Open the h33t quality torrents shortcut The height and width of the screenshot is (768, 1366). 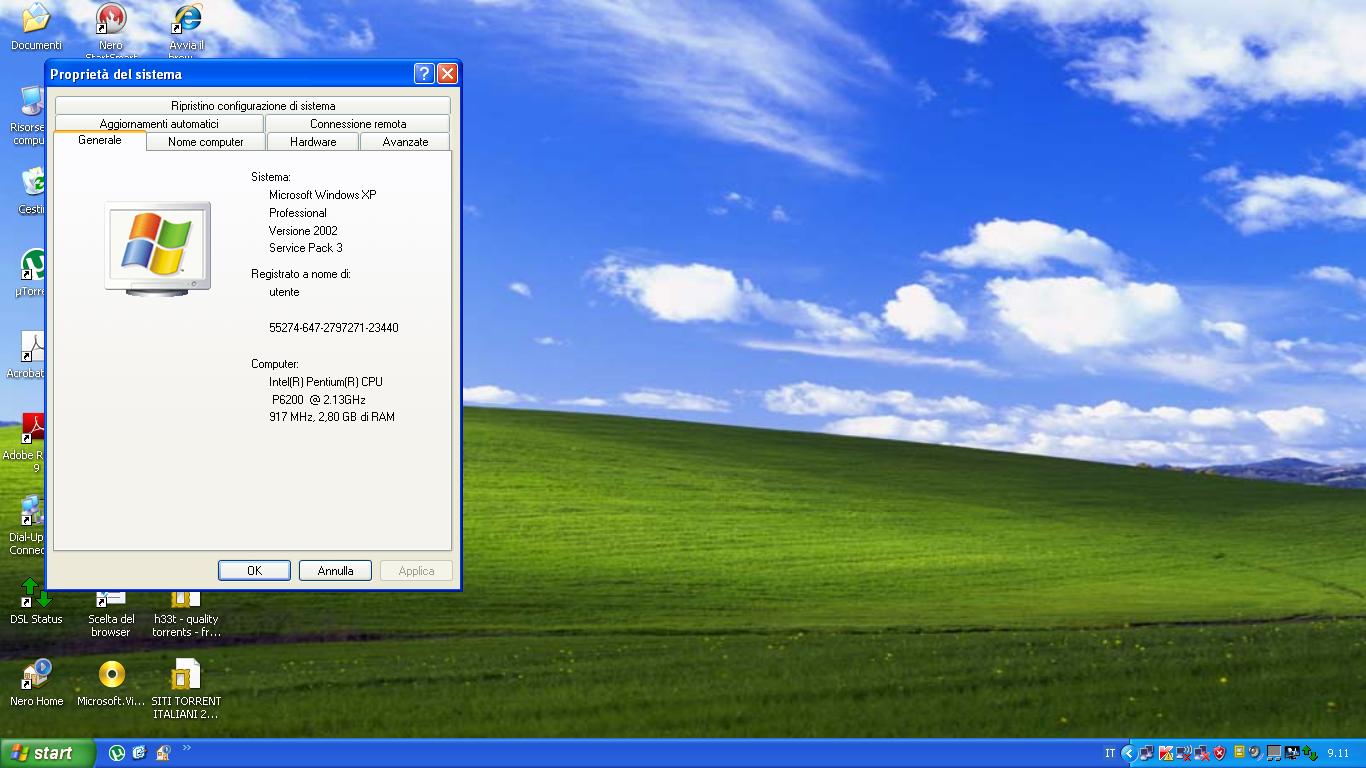pyautogui.click(x=186, y=614)
